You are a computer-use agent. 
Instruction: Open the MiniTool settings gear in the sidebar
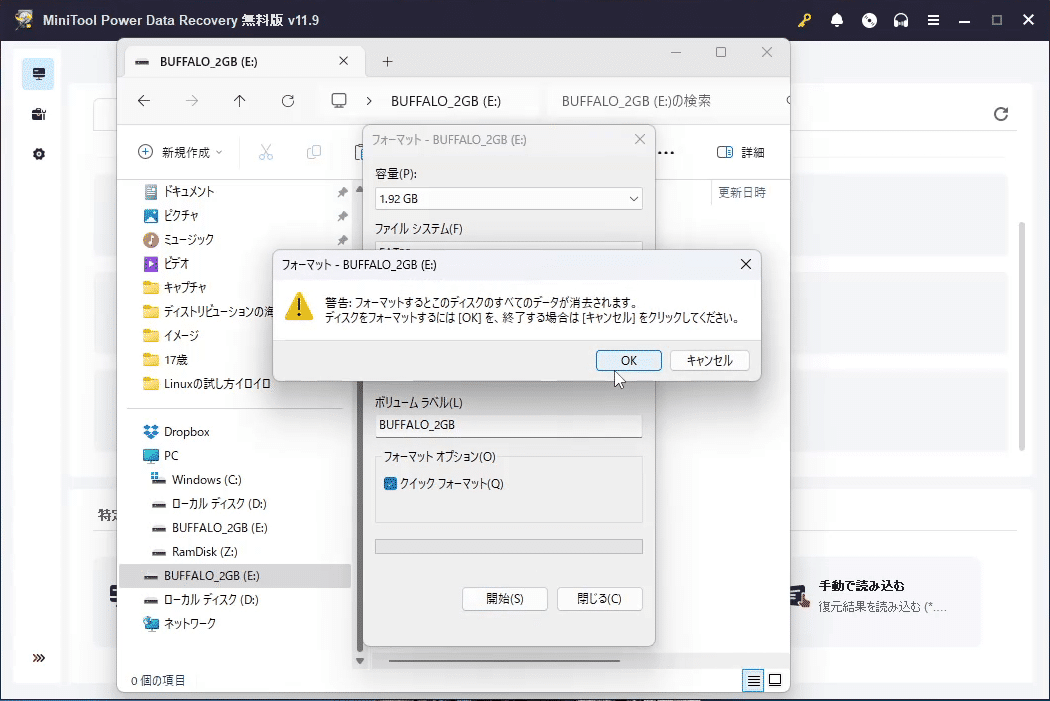(x=38, y=154)
